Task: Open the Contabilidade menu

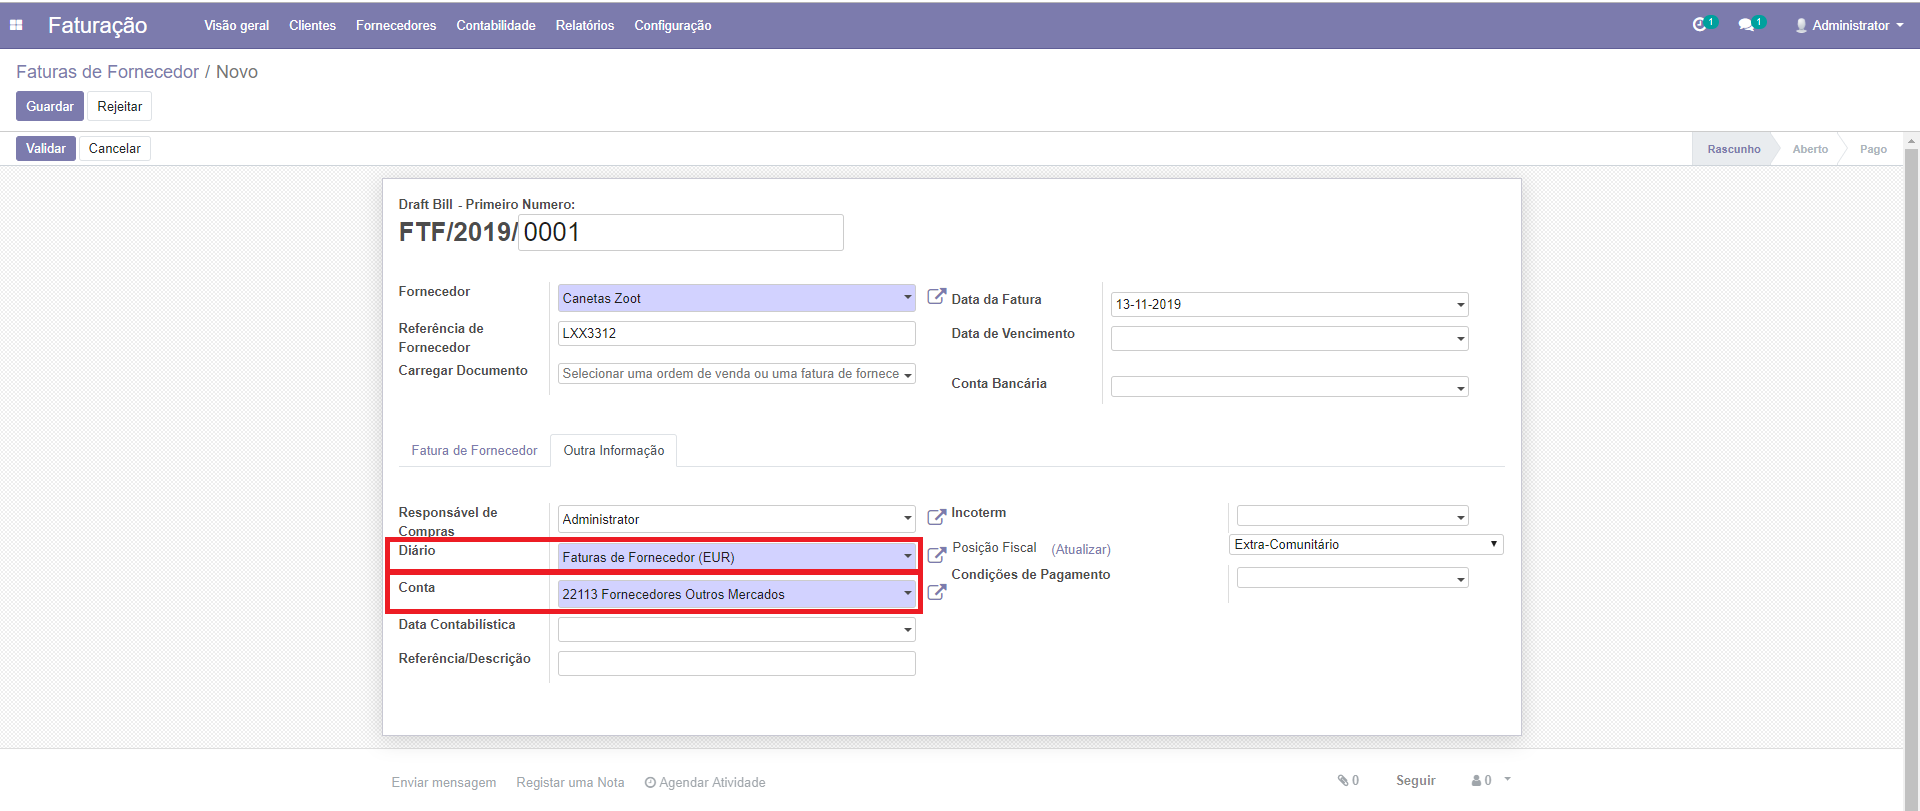Action: (x=496, y=25)
